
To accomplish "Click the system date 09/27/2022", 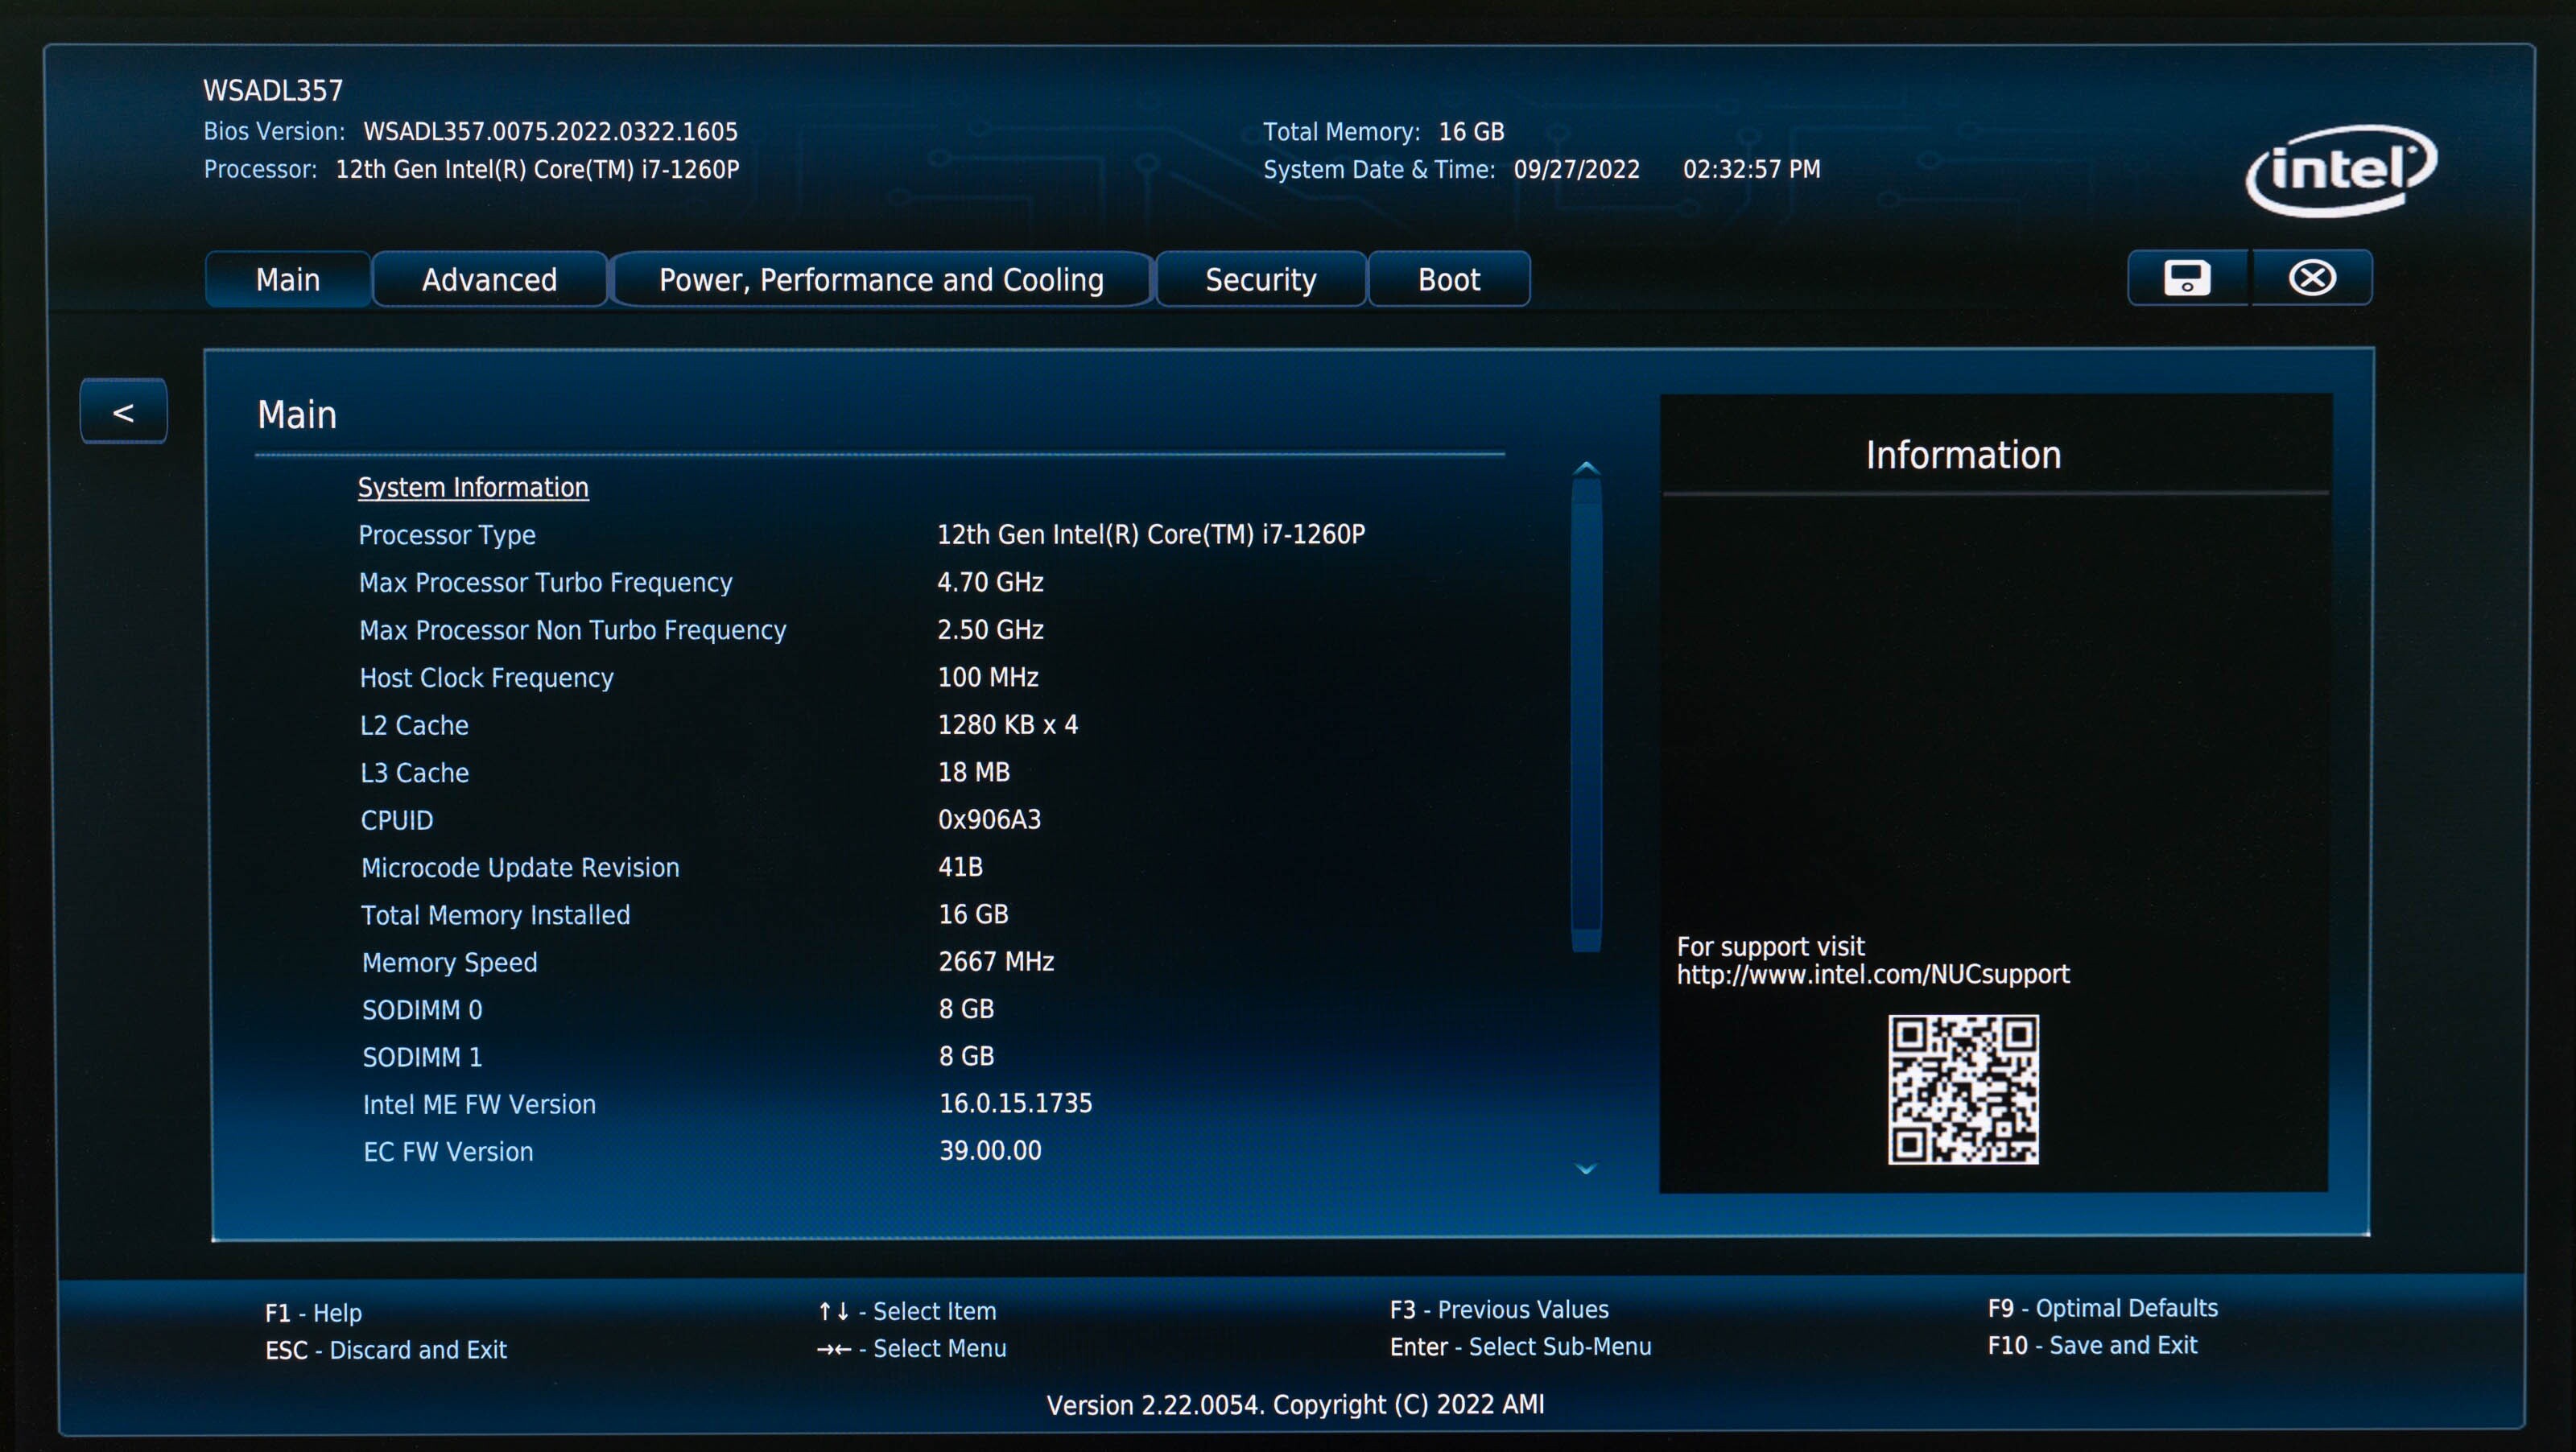I will 1576,170.
